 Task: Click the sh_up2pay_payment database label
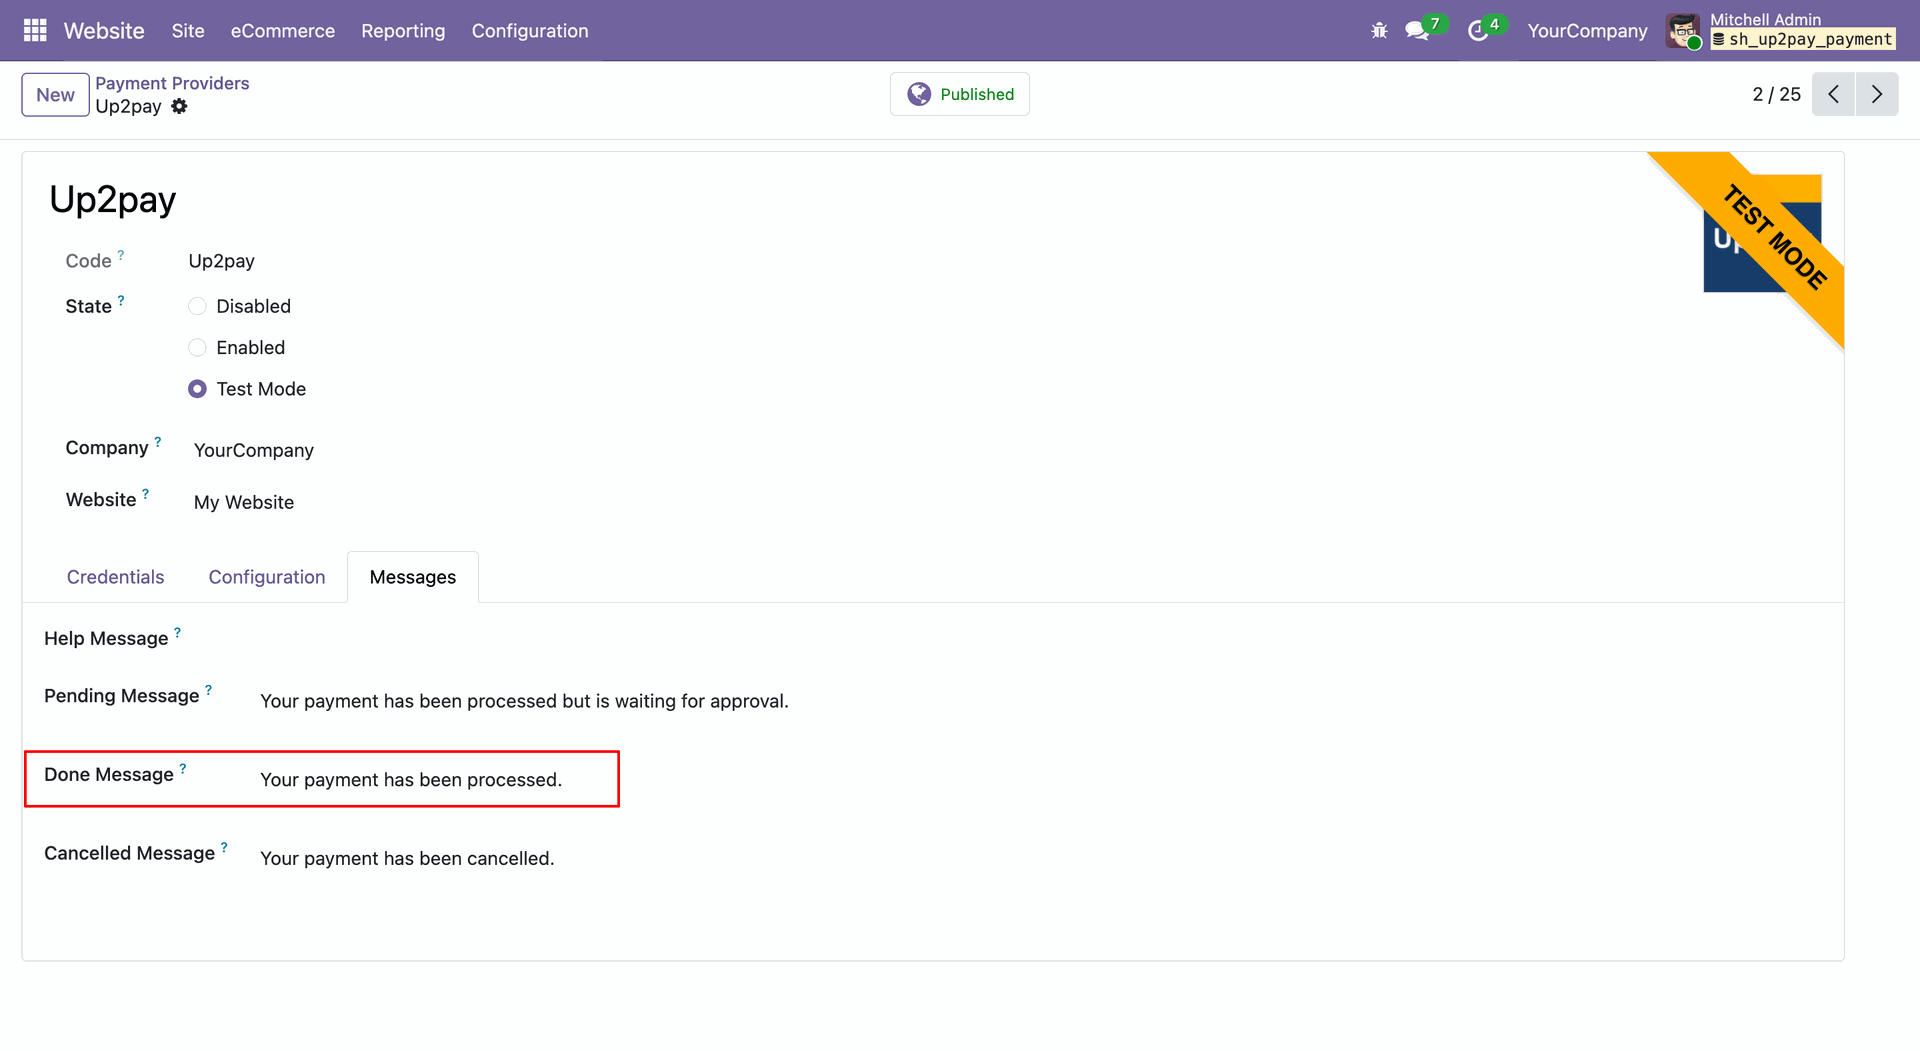(1802, 39)
